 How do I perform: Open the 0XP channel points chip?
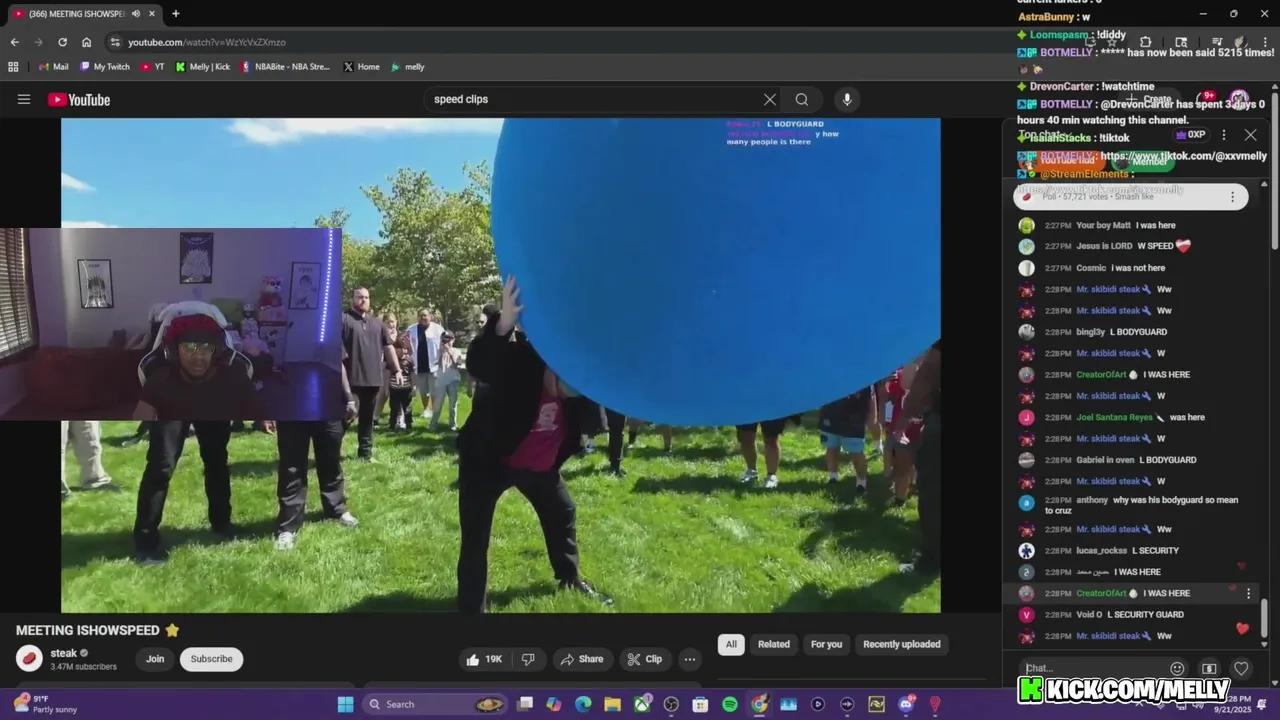click(1191, 135)
